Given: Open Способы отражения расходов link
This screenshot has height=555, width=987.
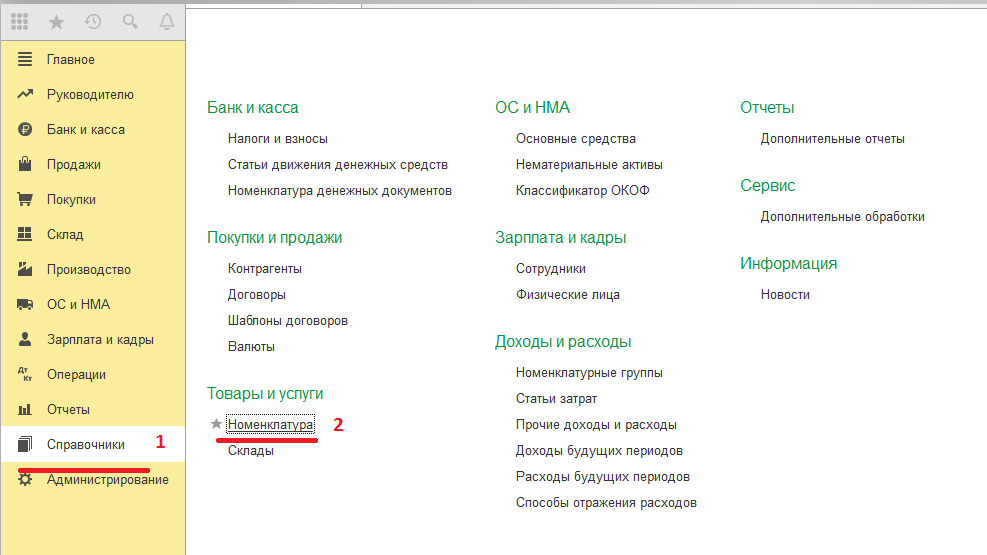Looking at the screenshot, I should (x=606, y=503).
